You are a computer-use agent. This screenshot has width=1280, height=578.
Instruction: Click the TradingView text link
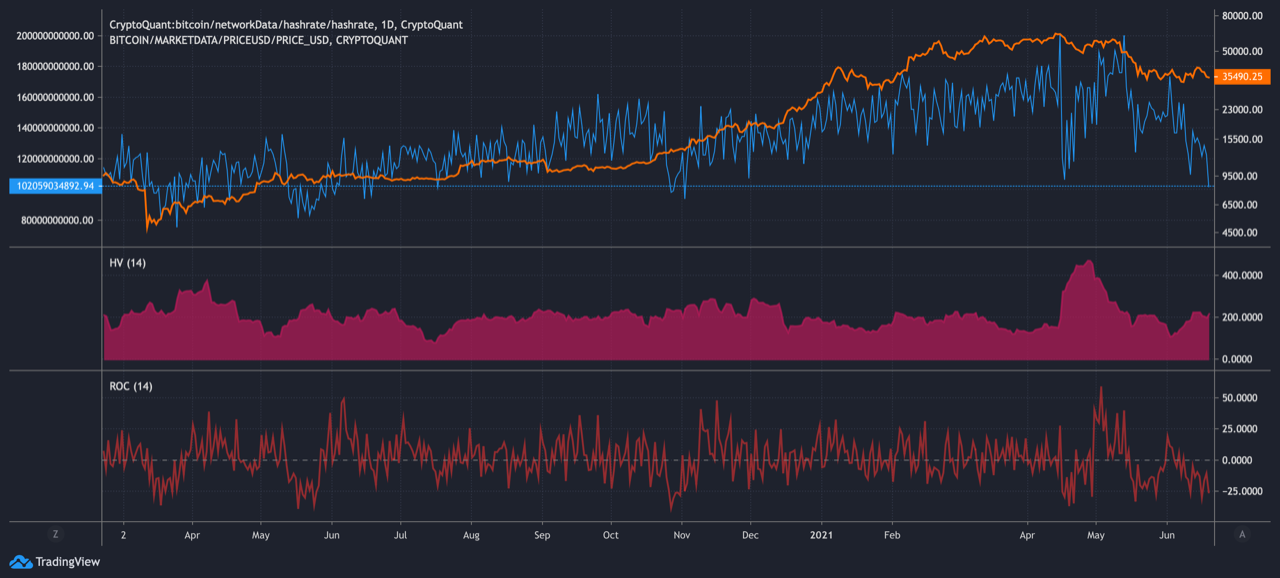[67, 562]
